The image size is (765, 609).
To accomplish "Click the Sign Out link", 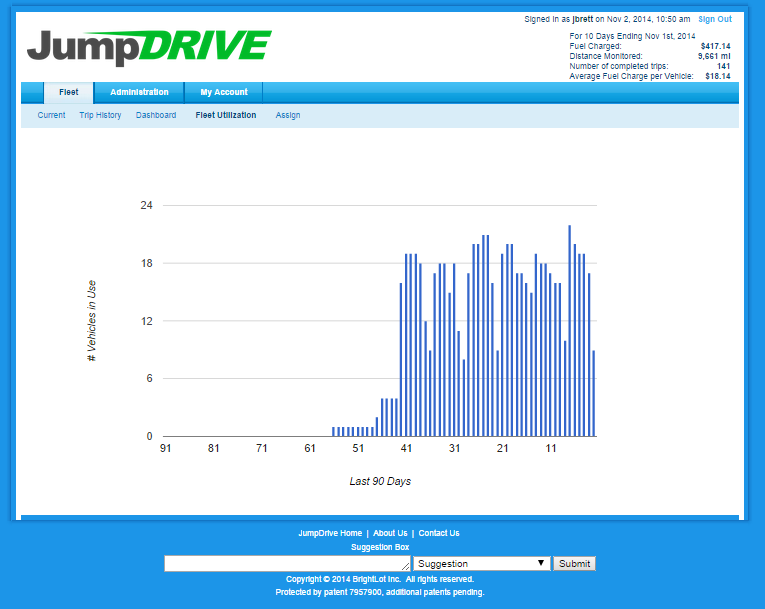I will pos(715,19).
